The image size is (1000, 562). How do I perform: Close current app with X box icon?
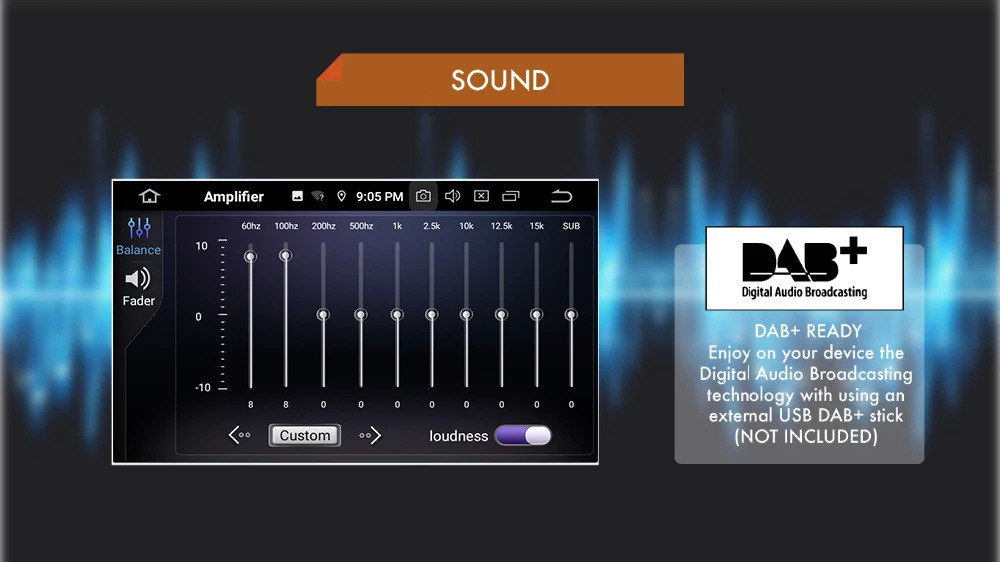pyautogui.click(x=482, y=196)
